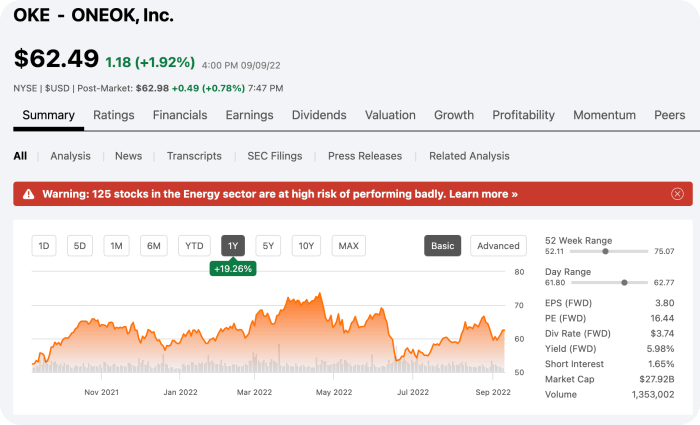The image size is (700, 425).
Task: Click the 52 week high 75.07
Action: (664, 251)
